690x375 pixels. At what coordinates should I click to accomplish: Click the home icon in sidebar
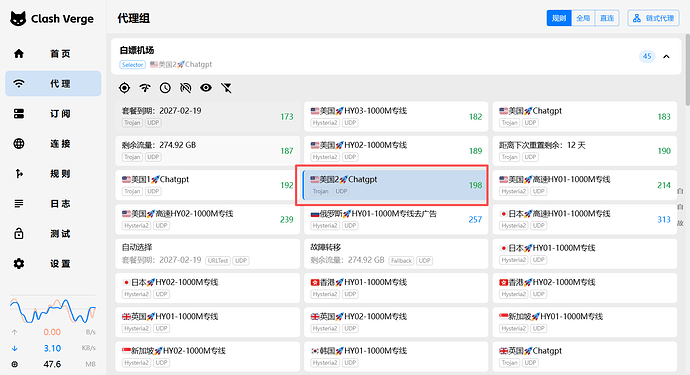click(19, 54)
